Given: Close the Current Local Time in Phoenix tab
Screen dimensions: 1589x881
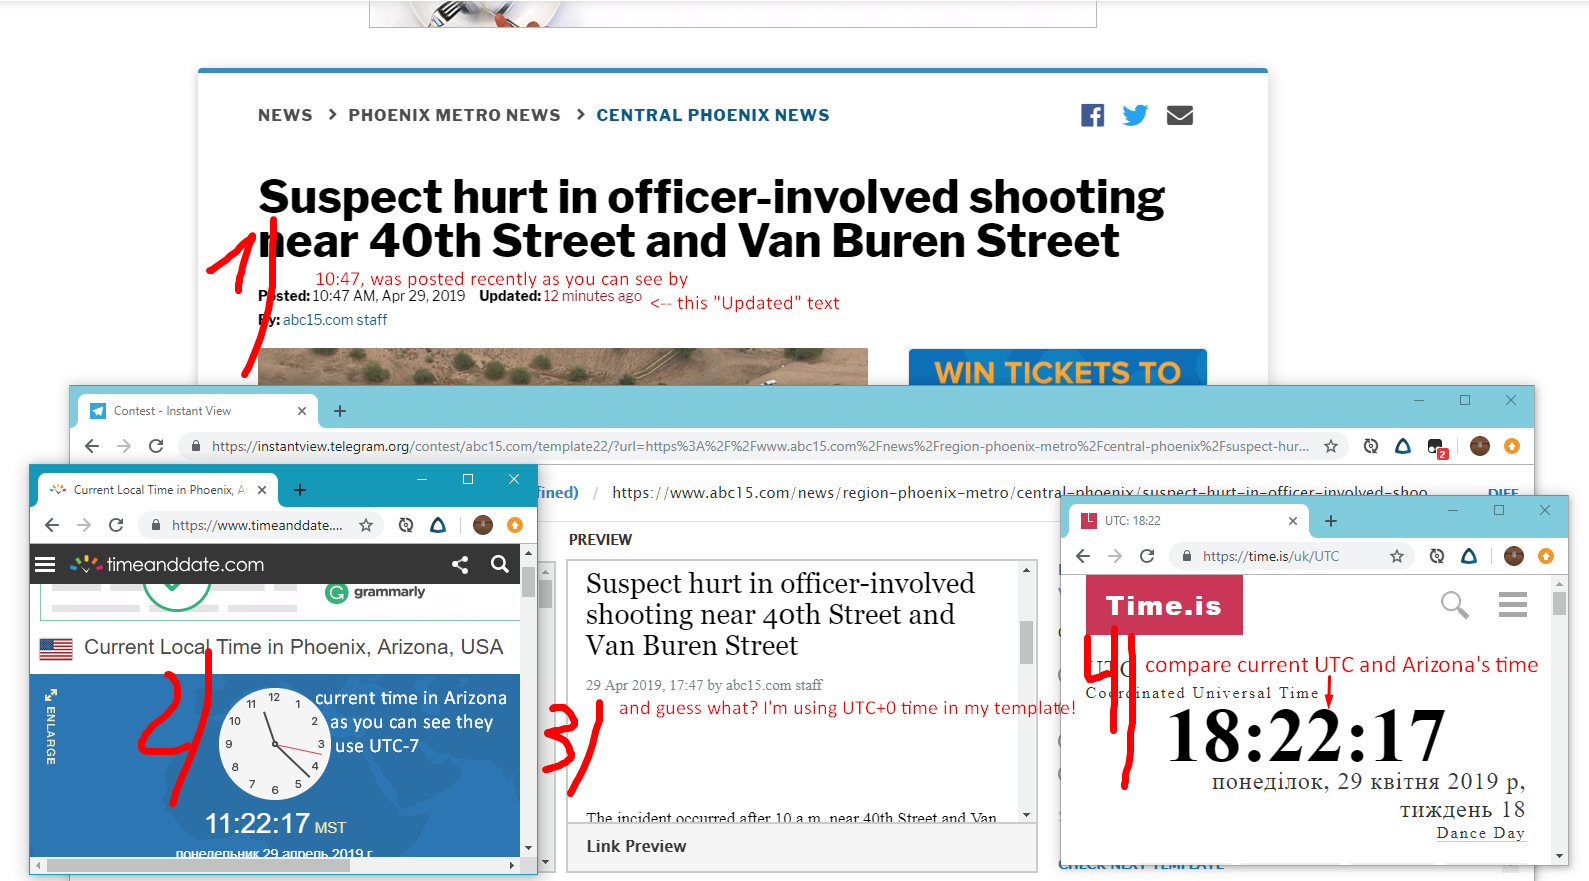Looking at the screenshot, I should (262, 490).
